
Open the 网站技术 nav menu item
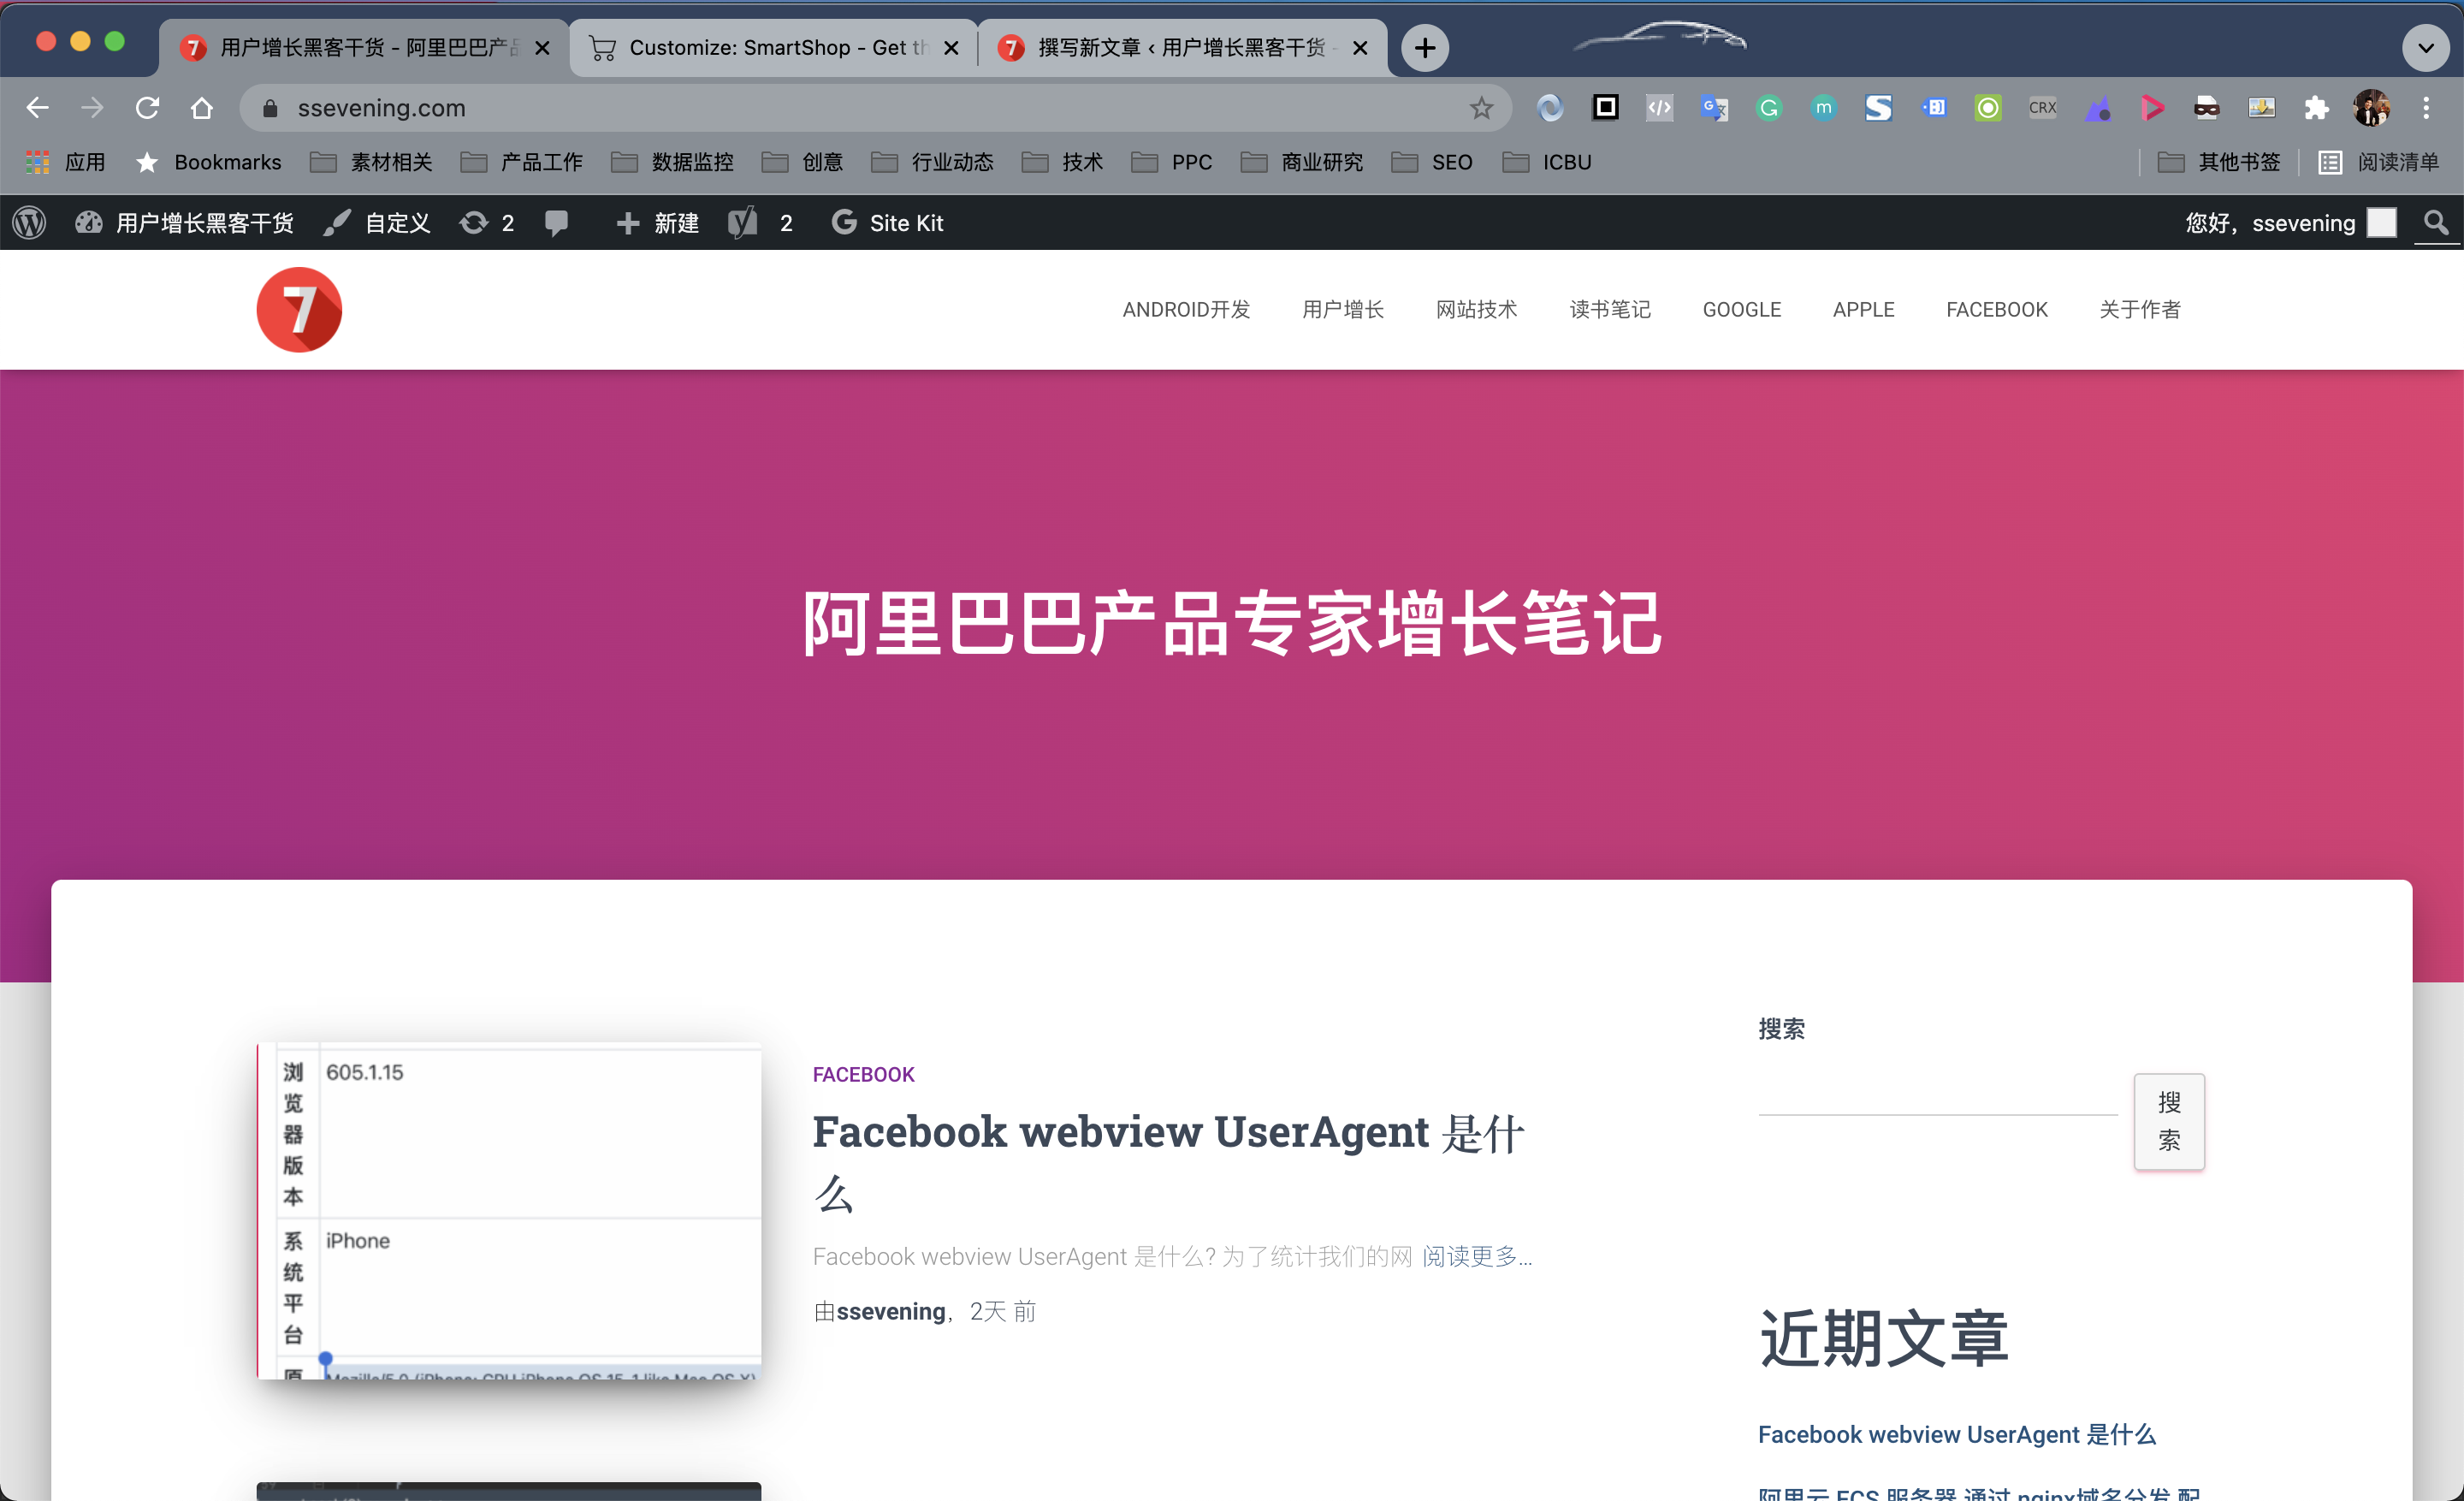click(x=1476, y=309)
